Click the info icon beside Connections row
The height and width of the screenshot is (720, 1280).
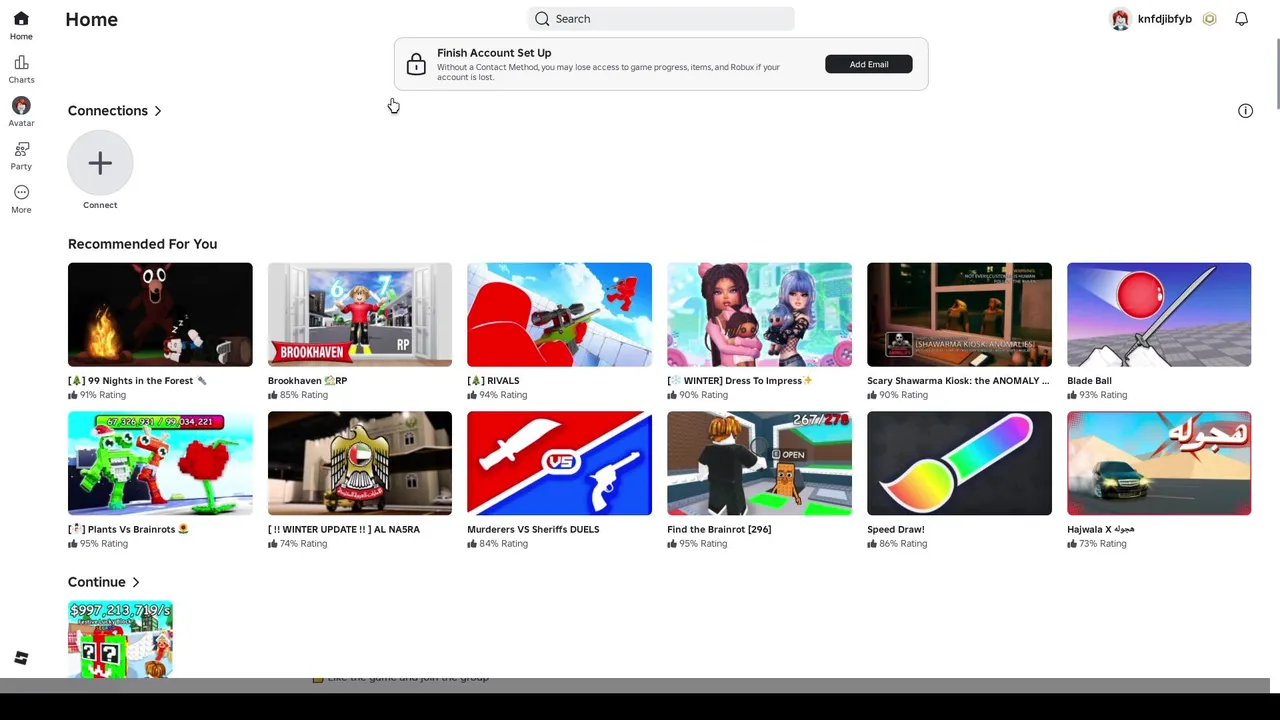pos(1245,111)
